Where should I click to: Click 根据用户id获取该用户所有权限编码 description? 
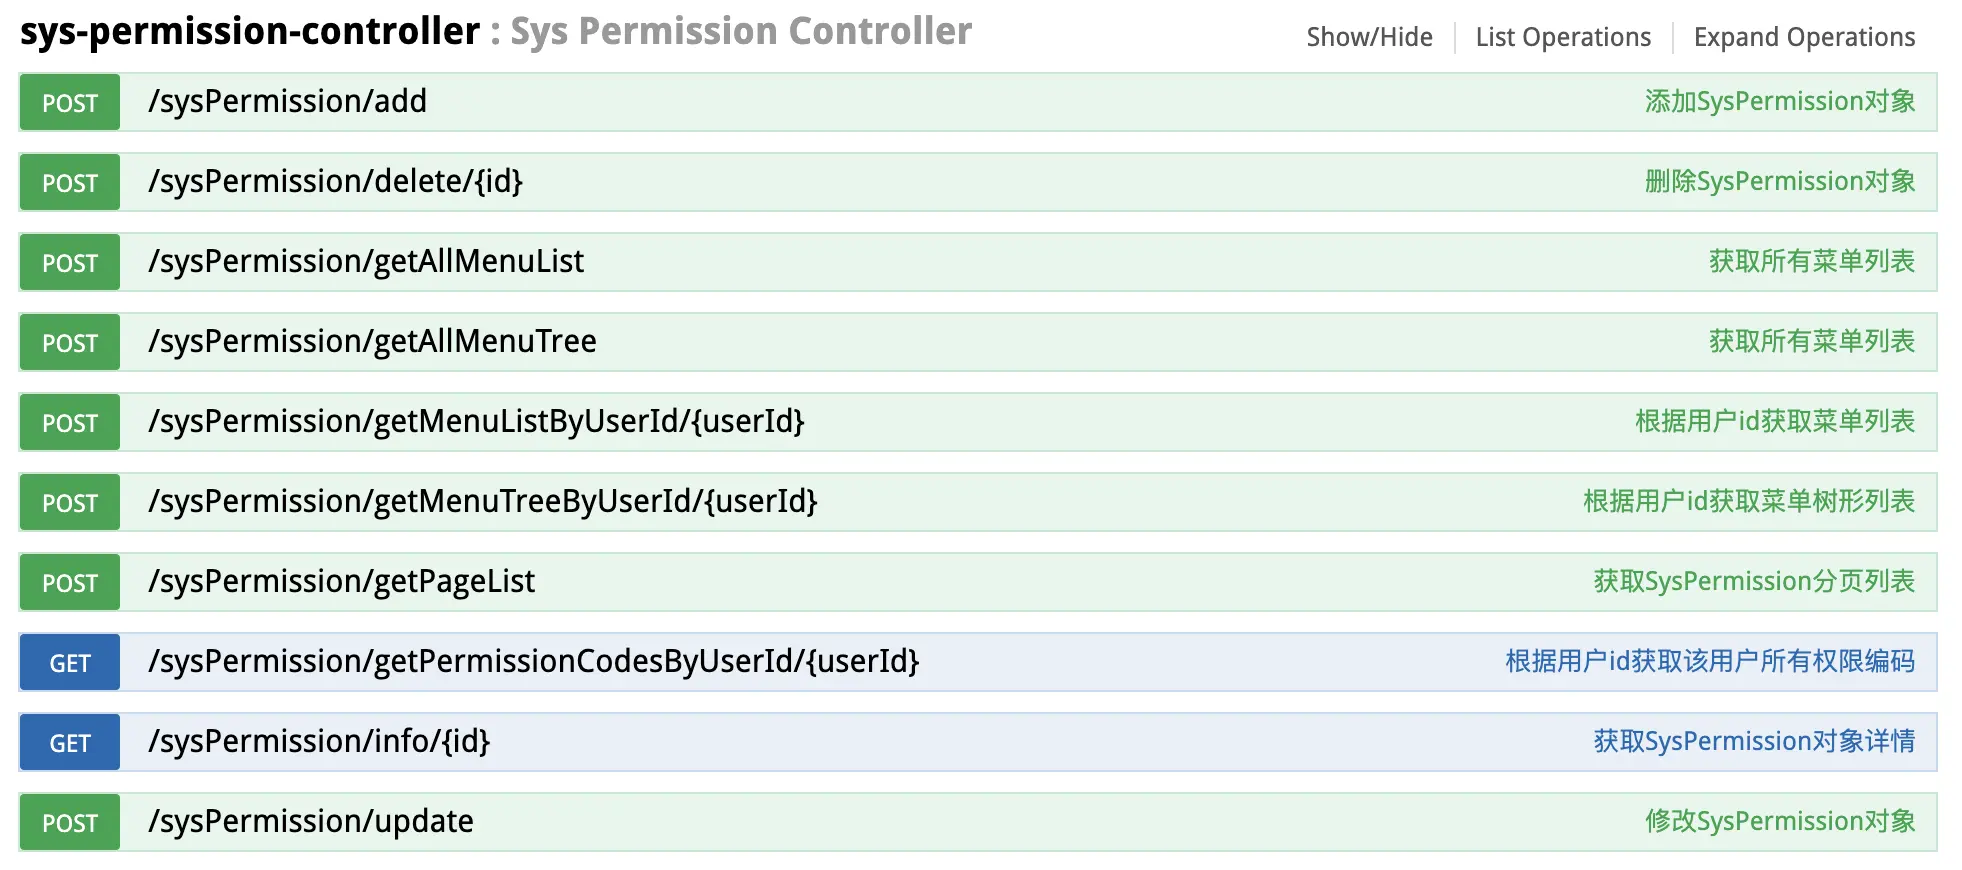point(1709,662)
